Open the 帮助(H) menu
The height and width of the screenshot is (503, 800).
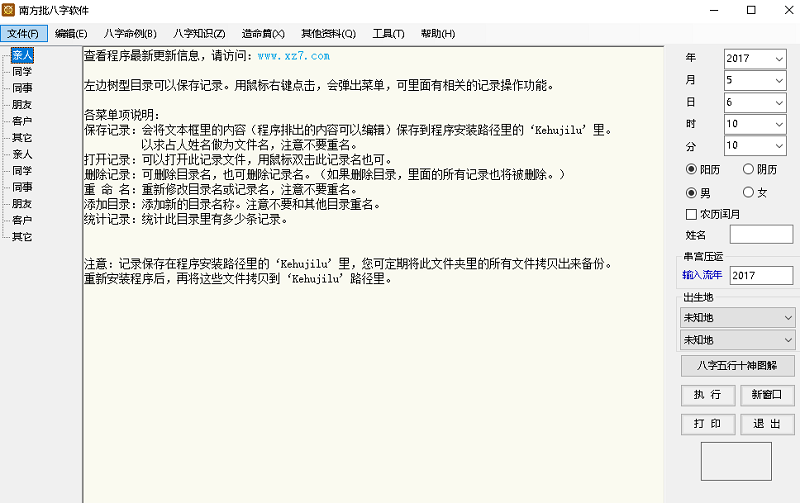[x=438, y=34]
